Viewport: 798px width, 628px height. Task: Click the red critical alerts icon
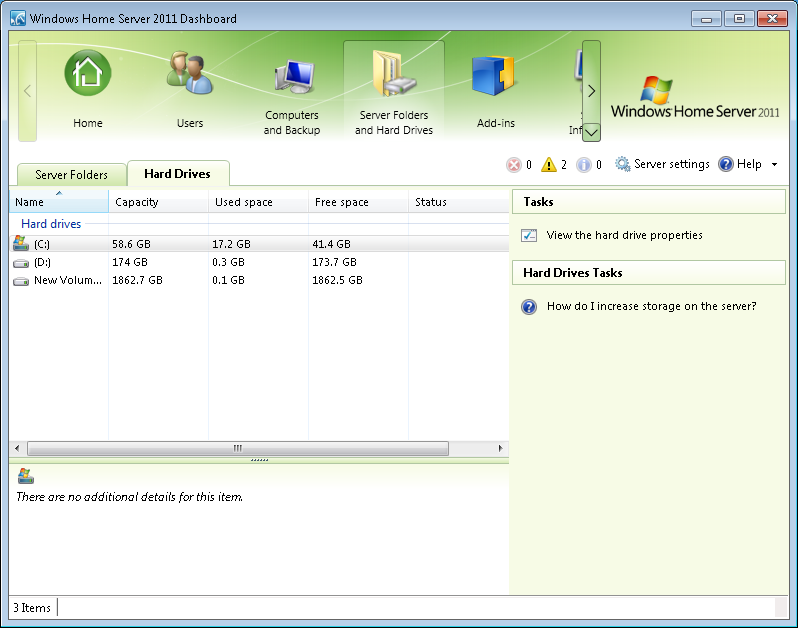[514, 165]
